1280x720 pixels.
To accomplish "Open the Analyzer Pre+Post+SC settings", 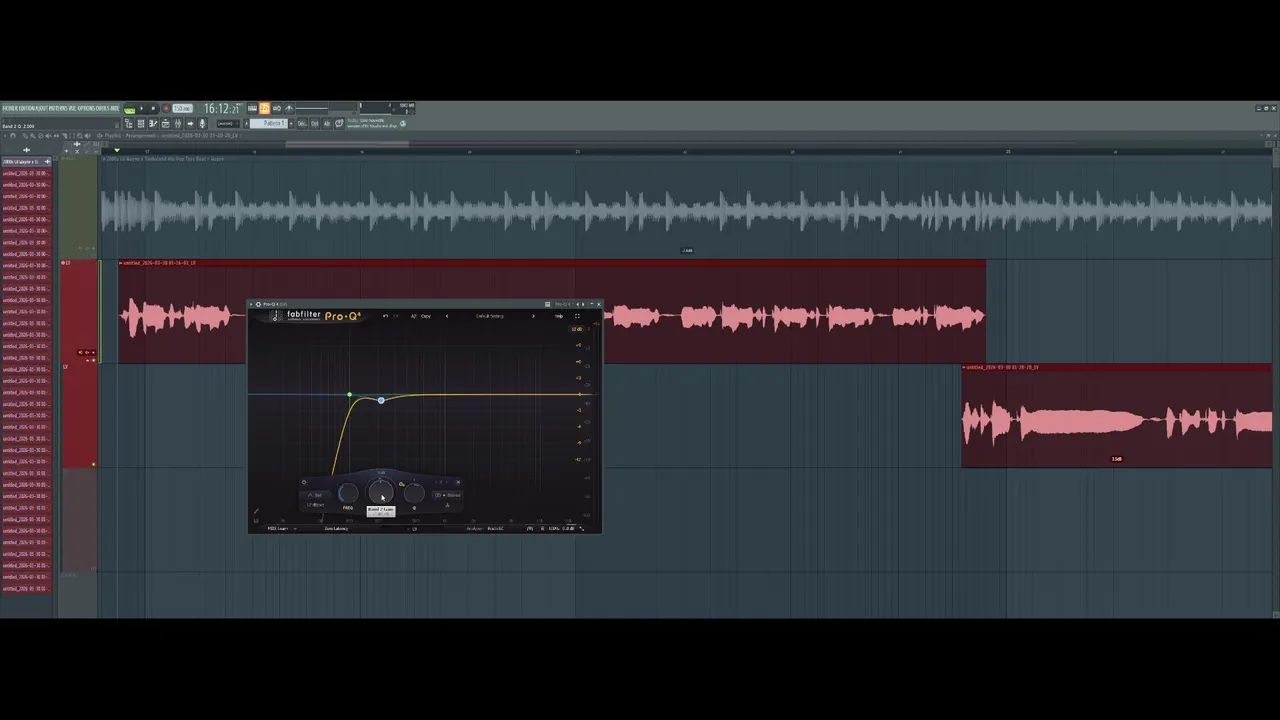I will click(x=484, y=529).
